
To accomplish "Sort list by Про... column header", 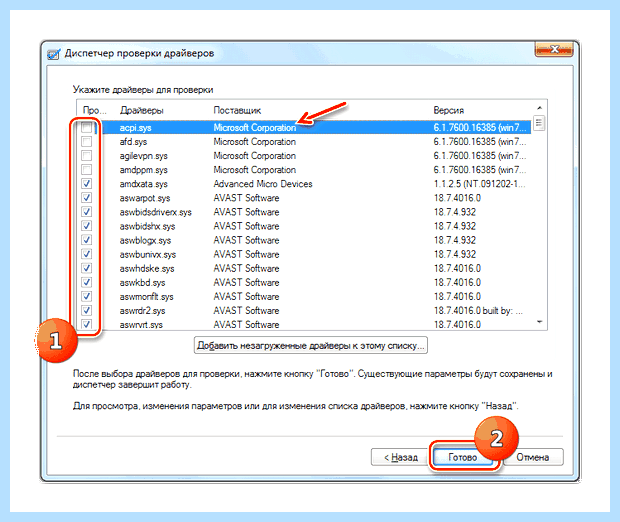I will [95, 110].
